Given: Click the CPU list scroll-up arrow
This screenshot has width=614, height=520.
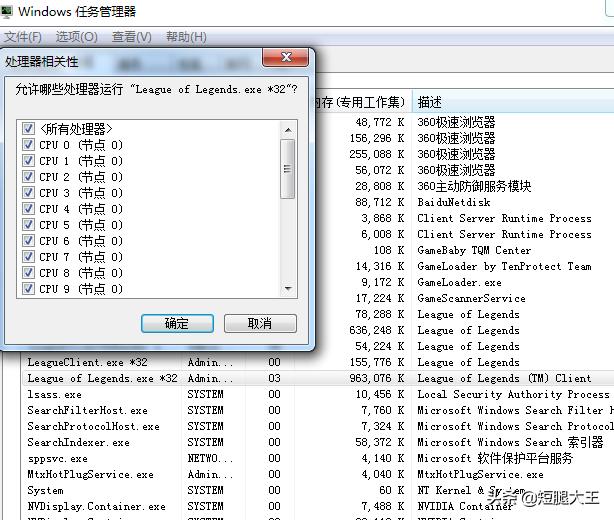Looking at the screenshot, I should pos(288,130).
